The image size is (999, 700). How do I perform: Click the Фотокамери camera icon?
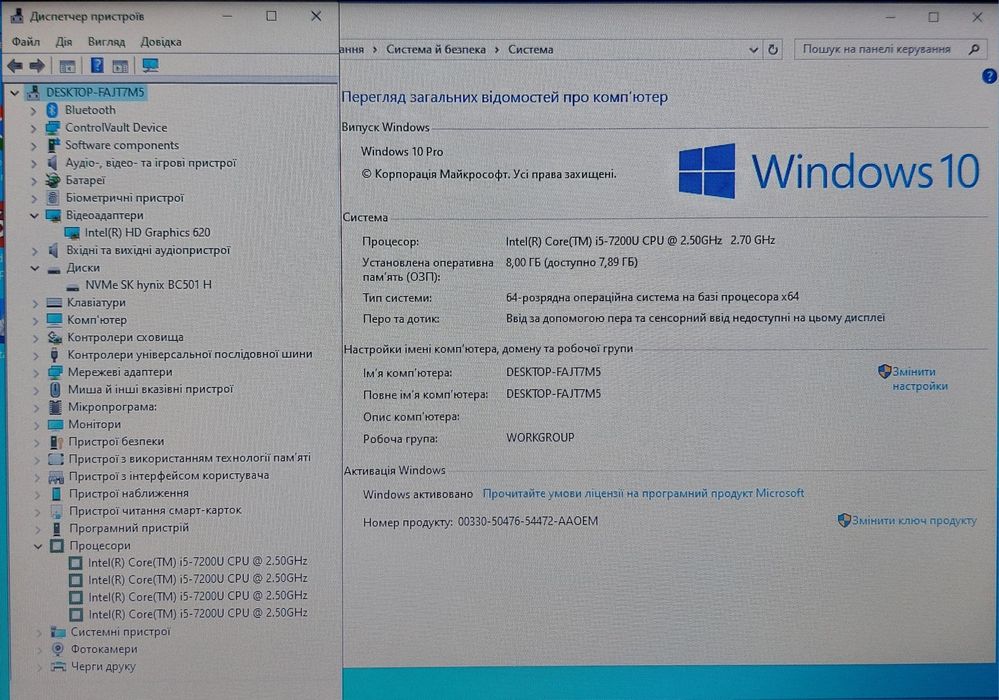(x=58, y=649)
